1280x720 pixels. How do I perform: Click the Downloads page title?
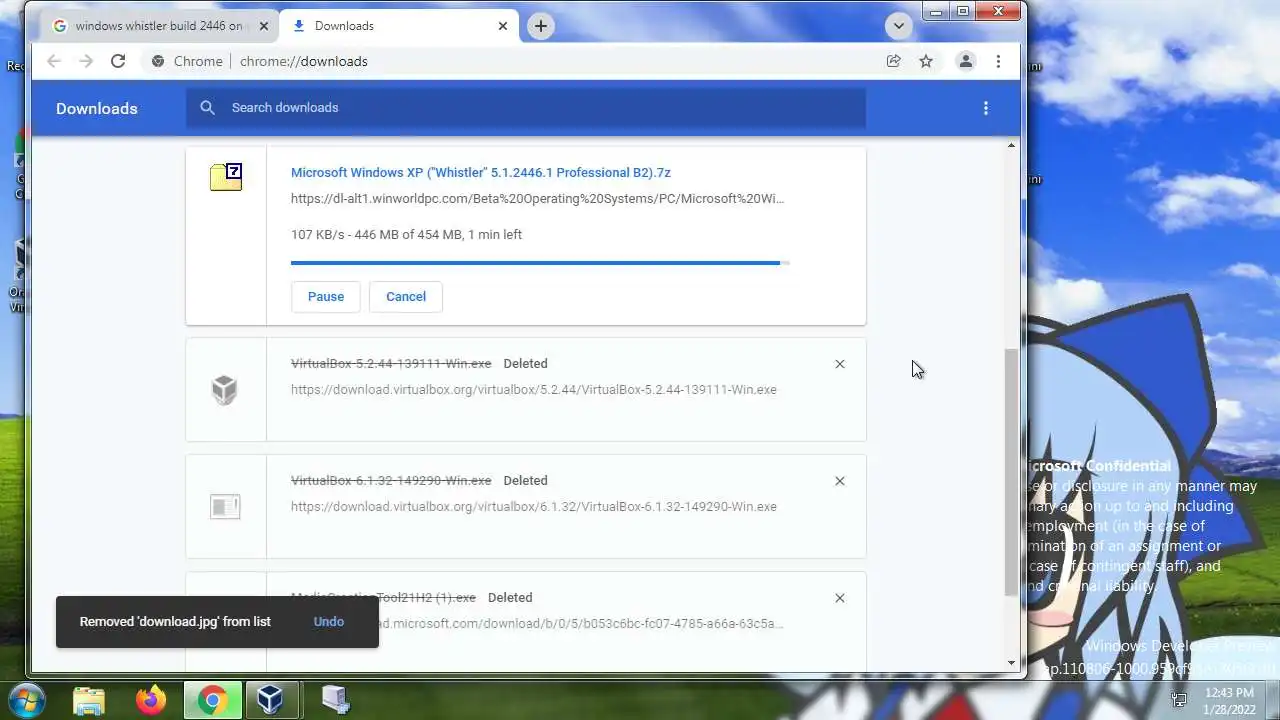tap(97, 108)
